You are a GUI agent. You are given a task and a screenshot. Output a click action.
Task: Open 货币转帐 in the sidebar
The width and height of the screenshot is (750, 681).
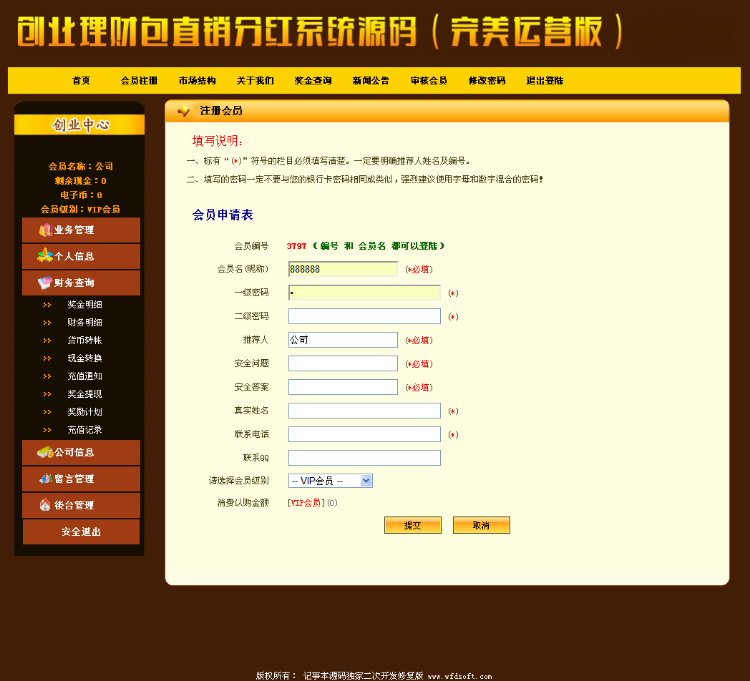click(85, 340)
